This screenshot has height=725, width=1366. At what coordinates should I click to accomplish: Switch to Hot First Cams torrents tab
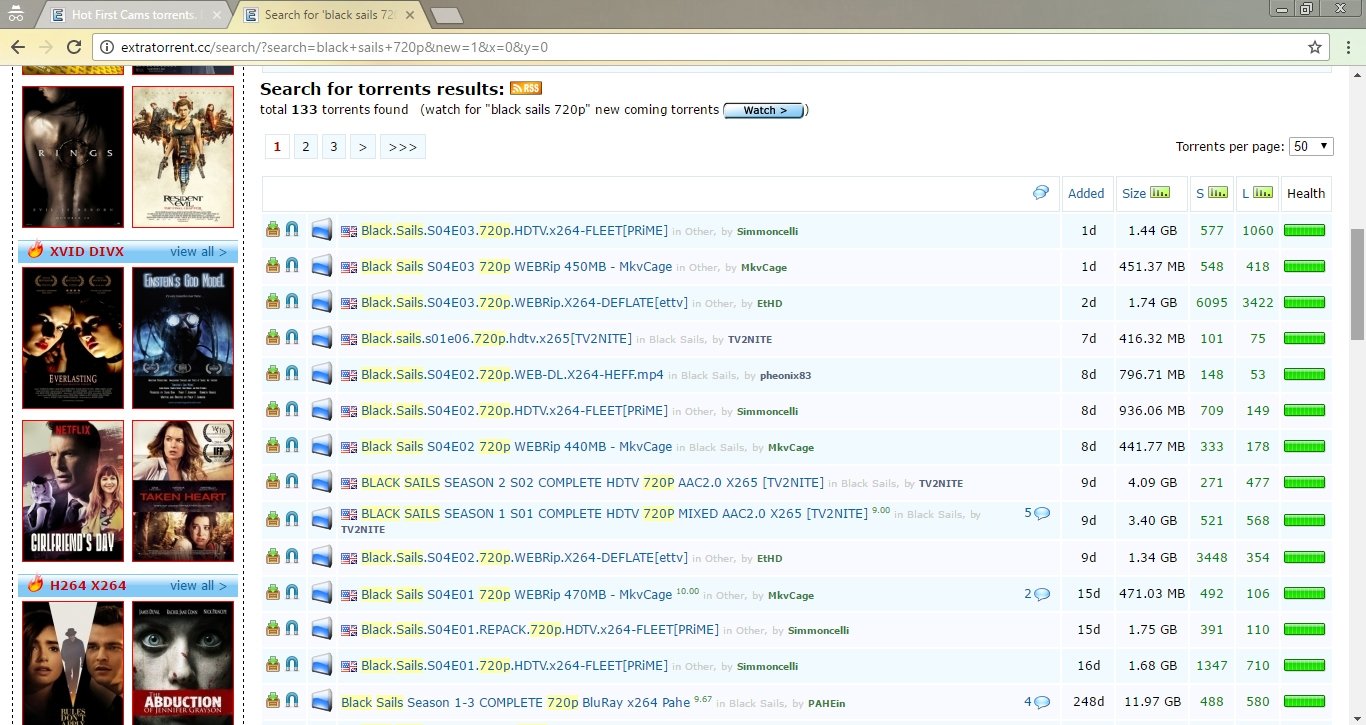tap(136, 15)
